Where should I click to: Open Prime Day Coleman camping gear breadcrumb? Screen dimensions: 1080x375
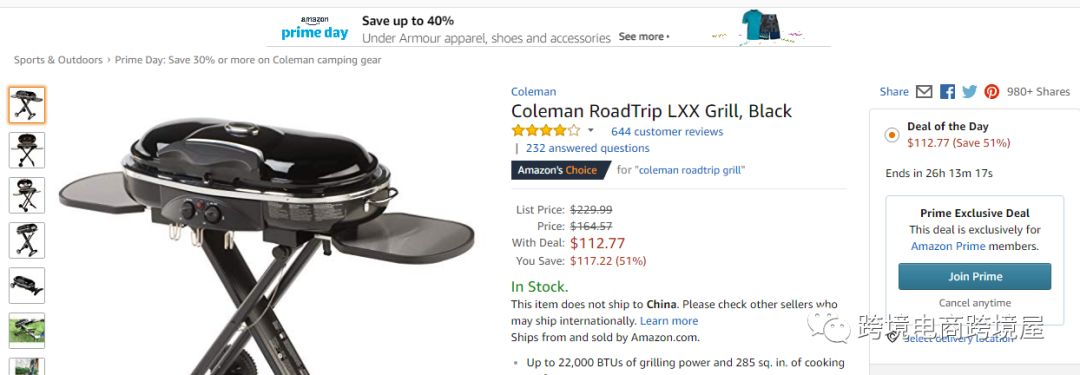click(248, 60)
